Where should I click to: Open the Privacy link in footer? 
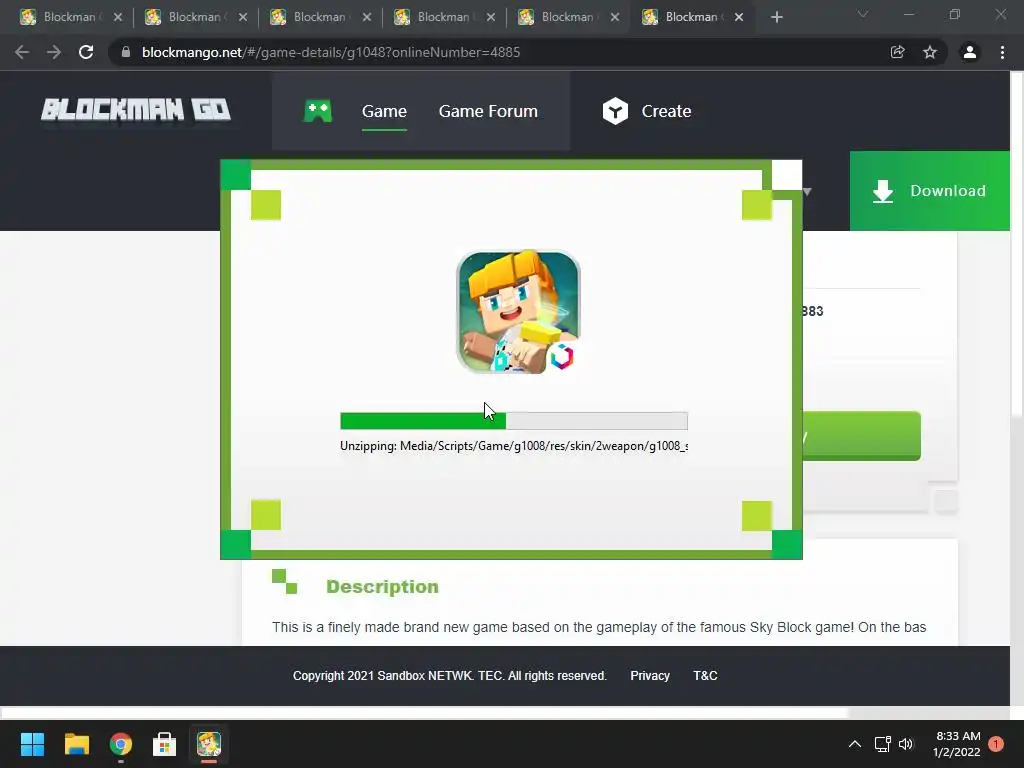(x=650, y=676)
